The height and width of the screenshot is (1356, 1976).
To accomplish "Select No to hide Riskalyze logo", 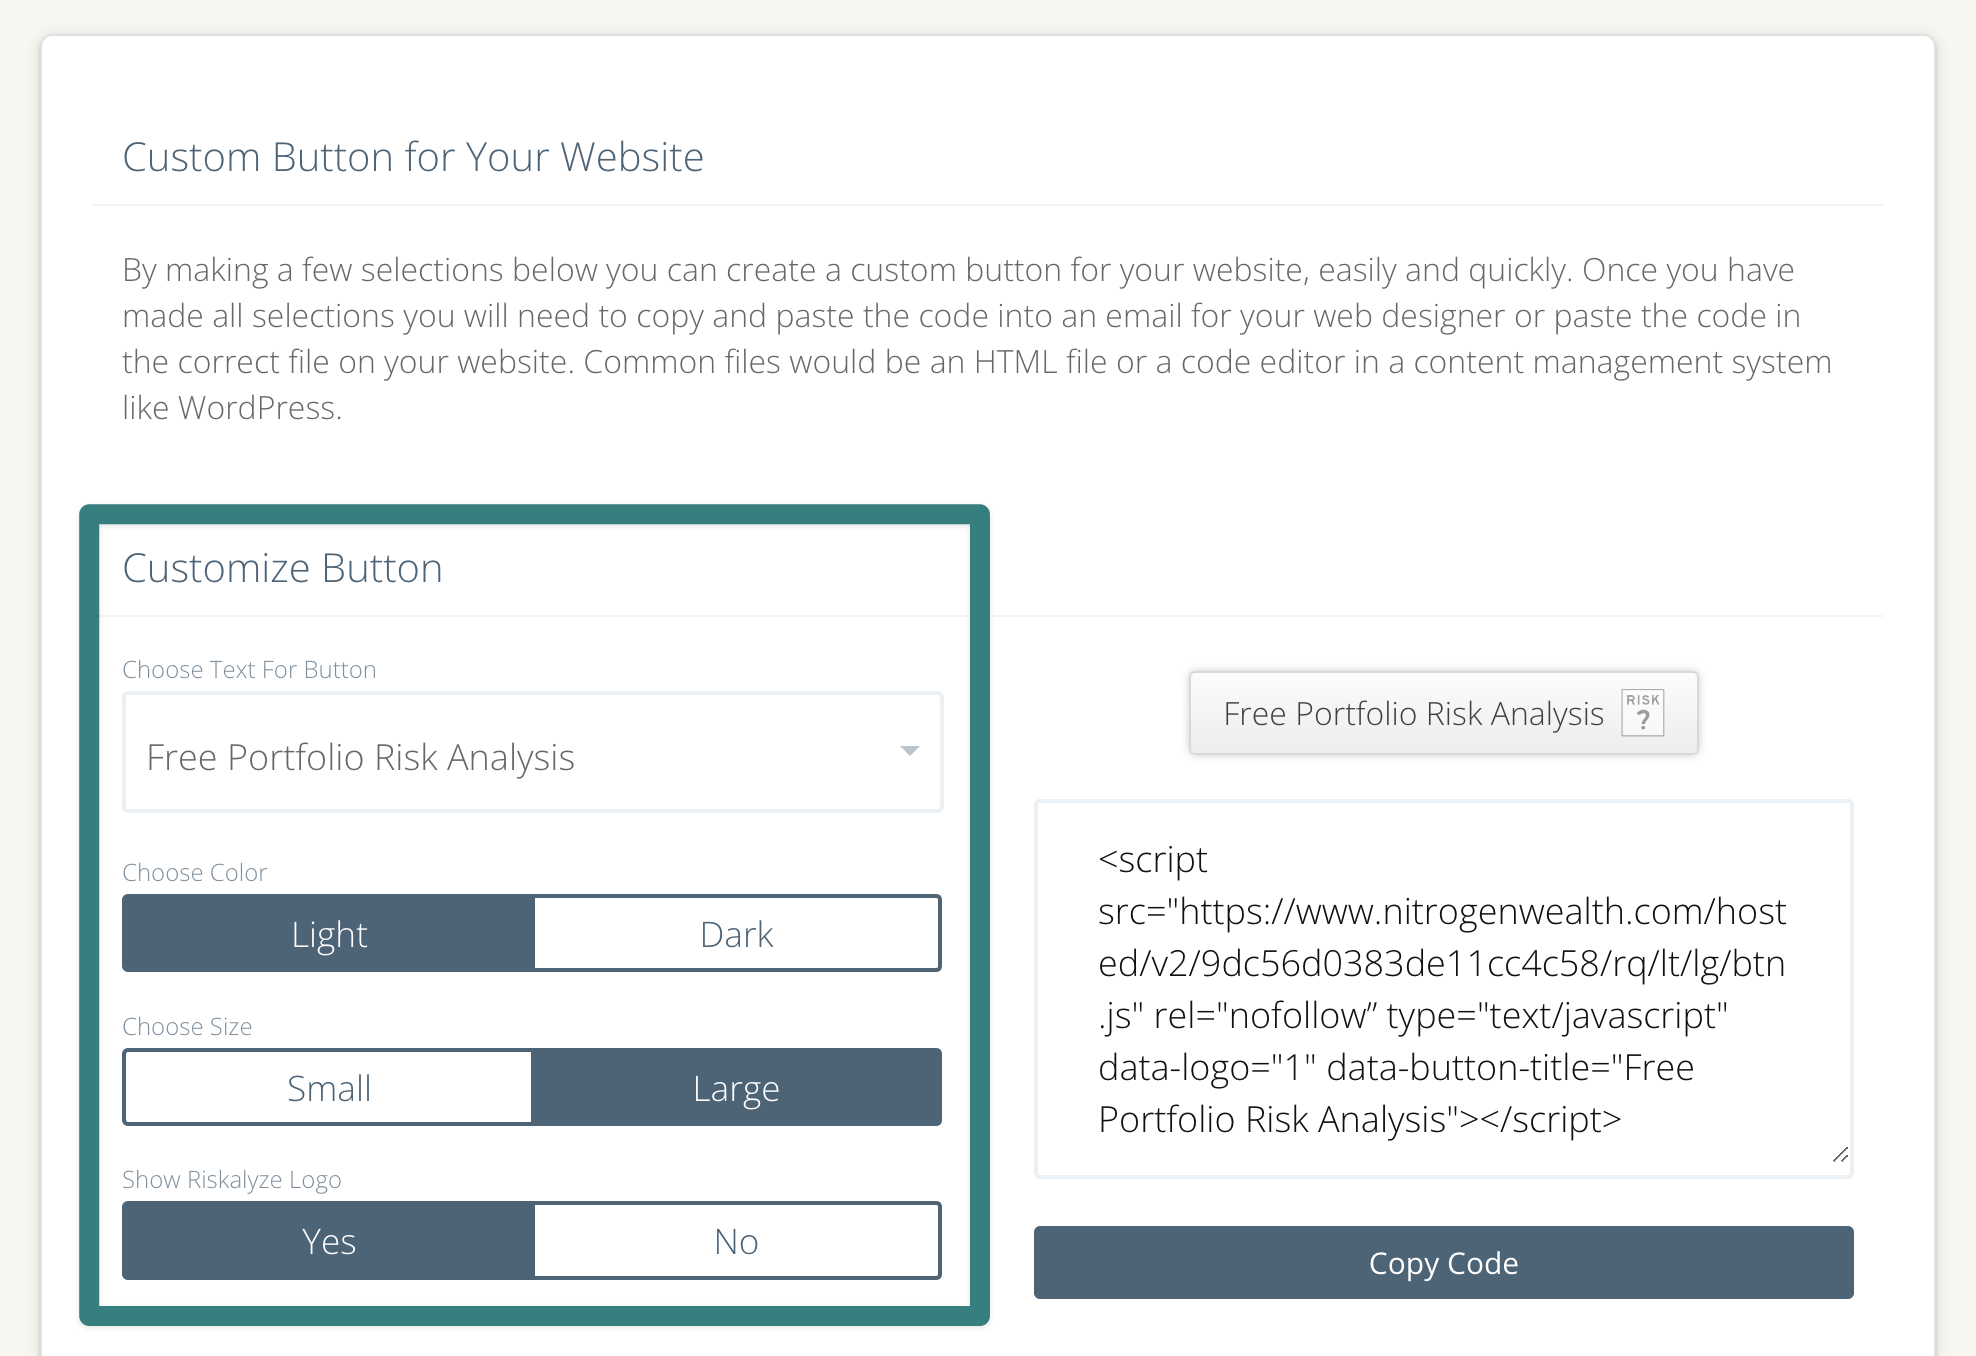I will (x=737, y=1240).
